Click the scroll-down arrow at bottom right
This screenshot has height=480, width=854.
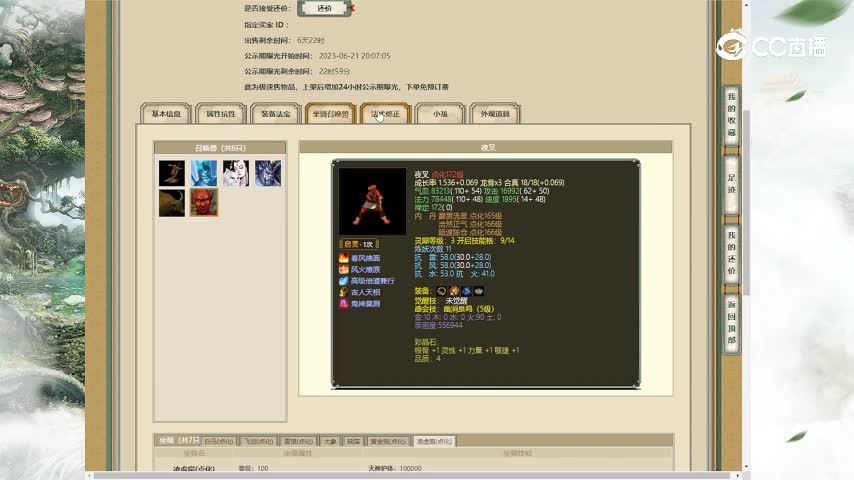(x=747, y=467)
